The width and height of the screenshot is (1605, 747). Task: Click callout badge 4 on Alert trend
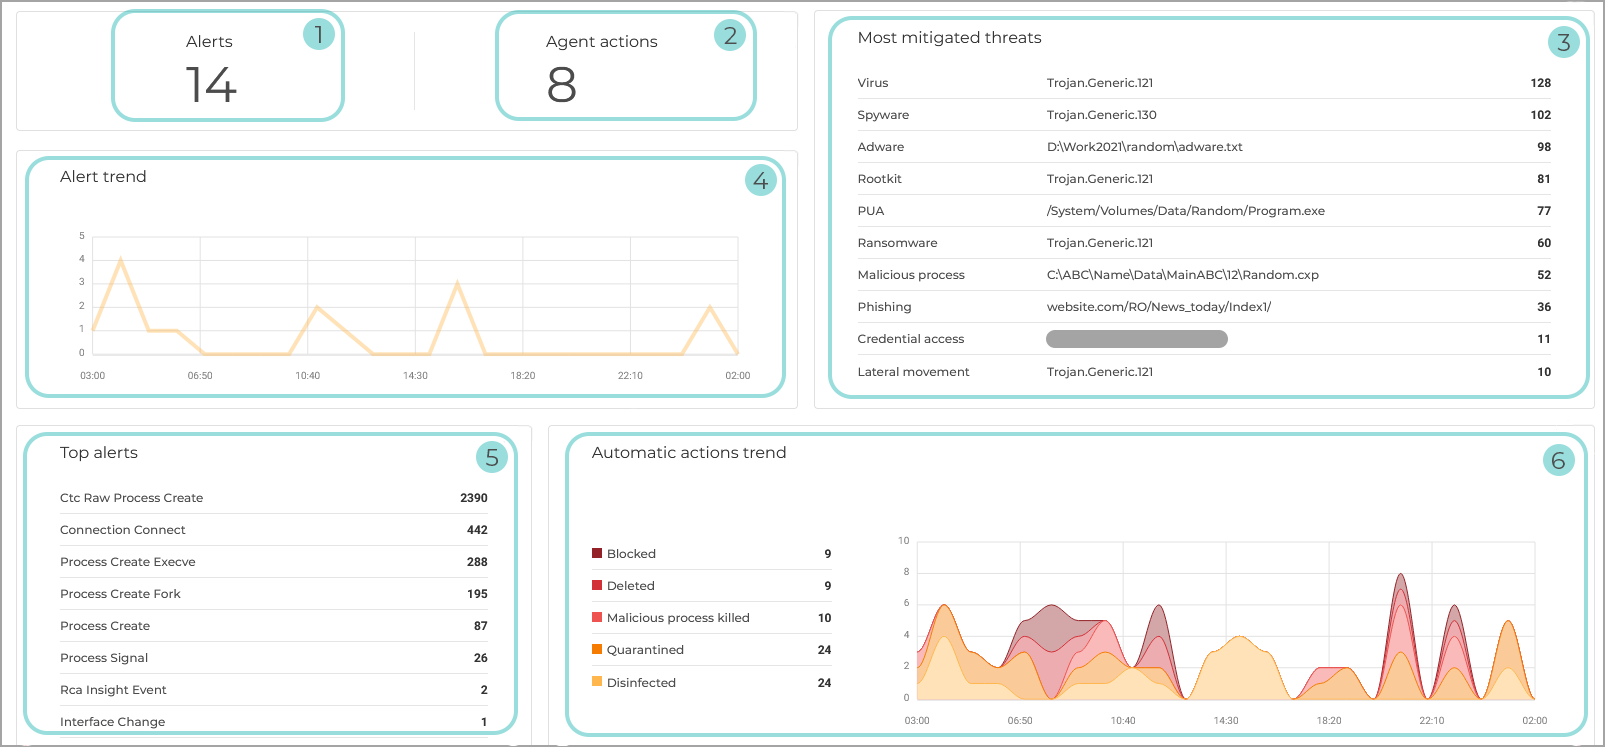click(760, 180)
